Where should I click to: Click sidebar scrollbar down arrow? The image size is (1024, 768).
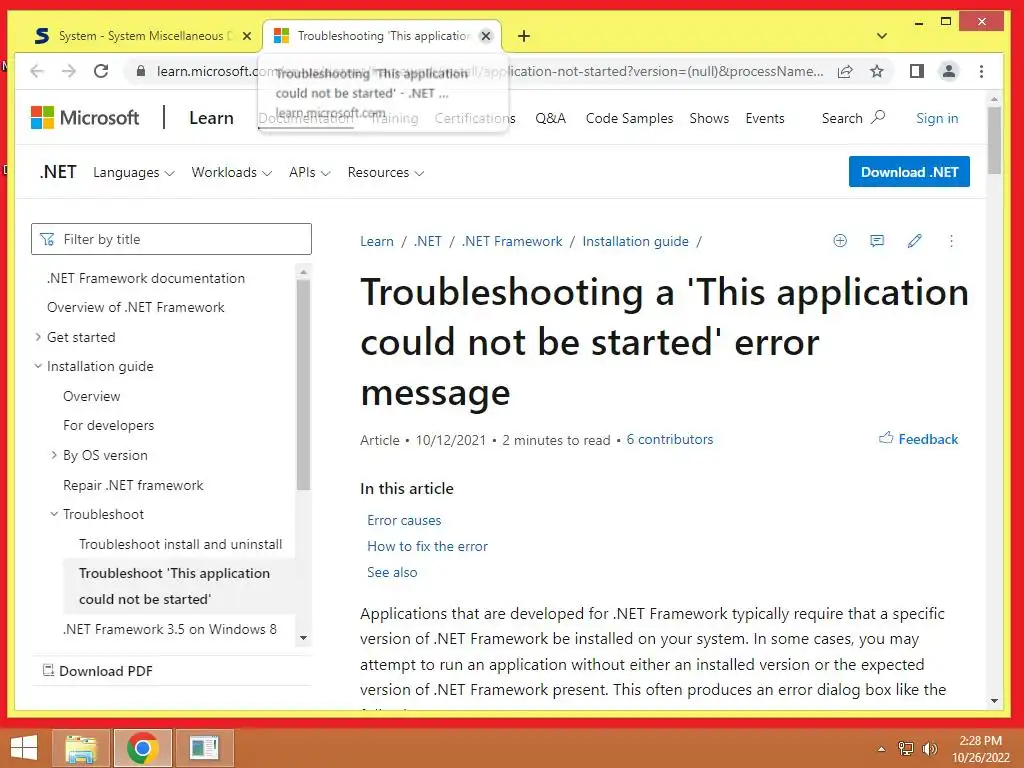303,637
